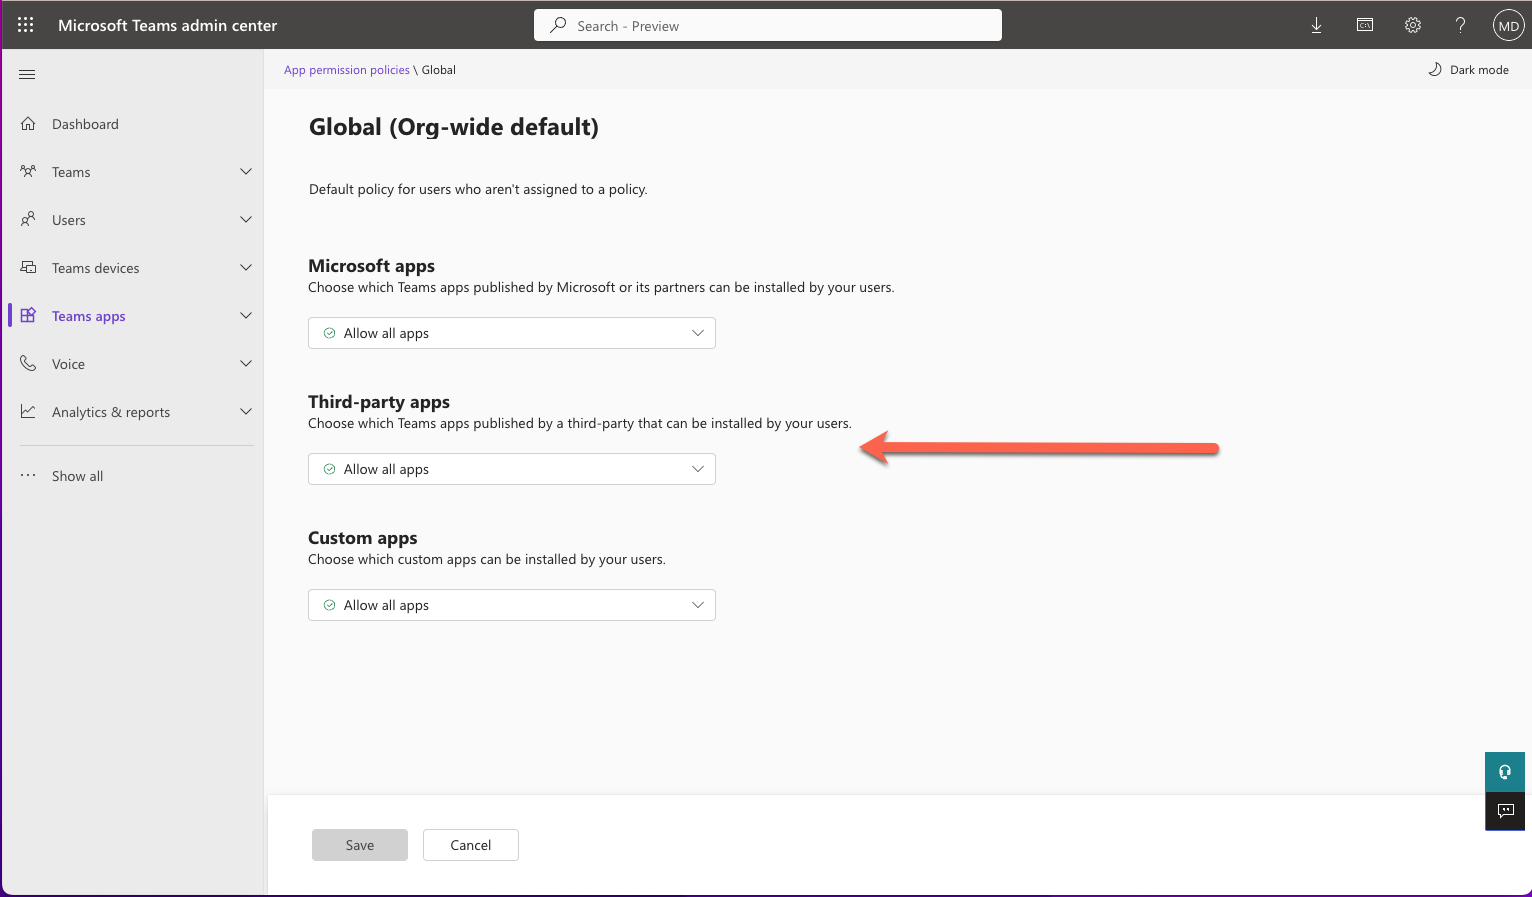Open the settings gear icon
1532x897 pixels.
[1413, 25]
